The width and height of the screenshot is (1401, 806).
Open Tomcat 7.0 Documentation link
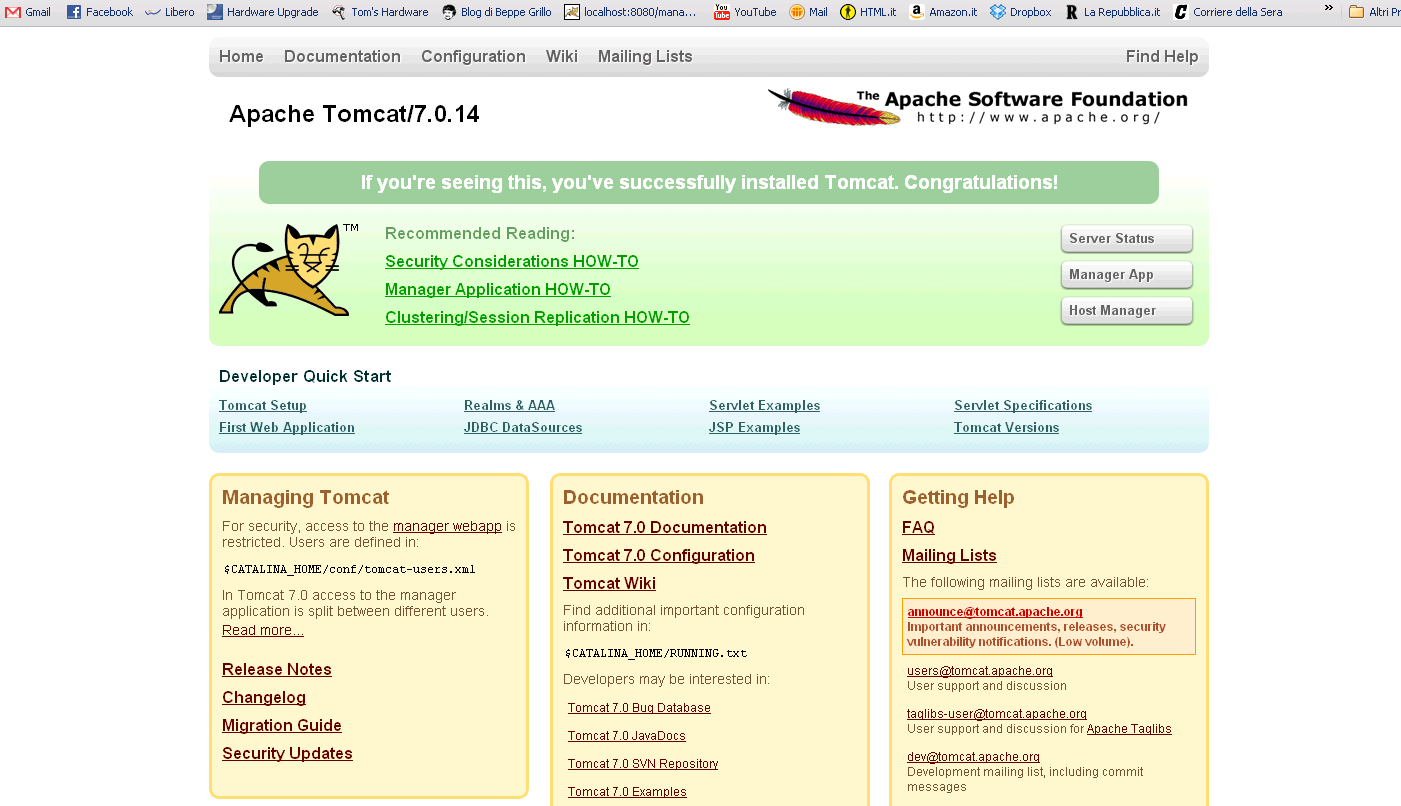(x=665, y=528)
